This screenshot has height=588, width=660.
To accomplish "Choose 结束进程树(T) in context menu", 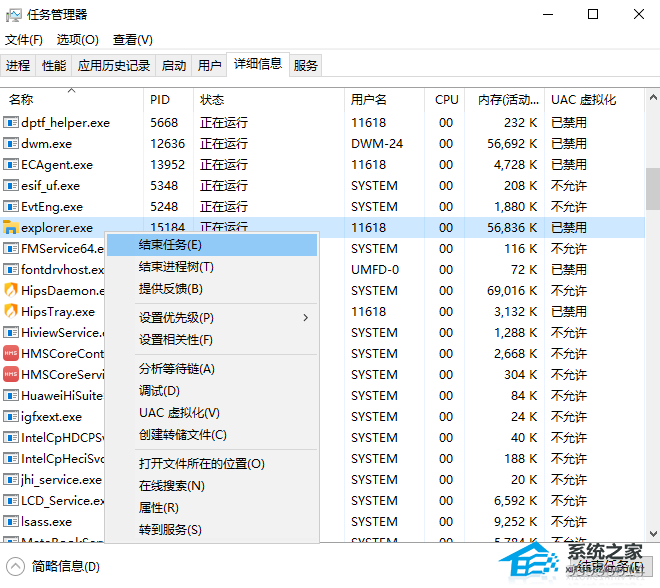I will coord(212,267).
